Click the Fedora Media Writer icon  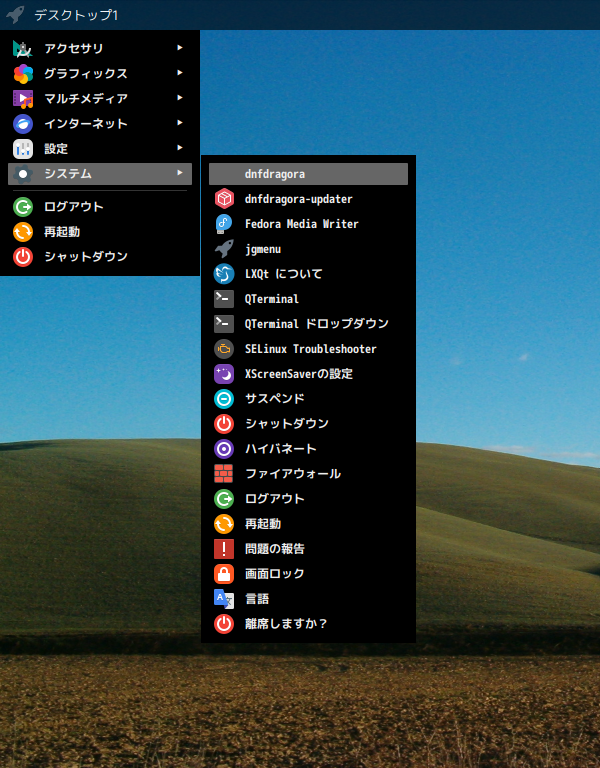224,224
